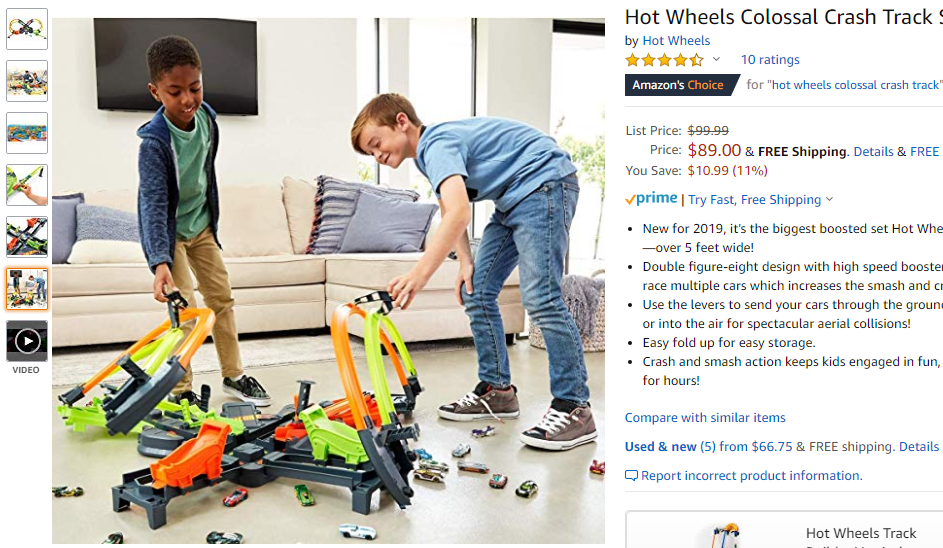Select the first product thumbnail of the track layout
Viewport: 943px width, 548px height.
click(27, 29)
